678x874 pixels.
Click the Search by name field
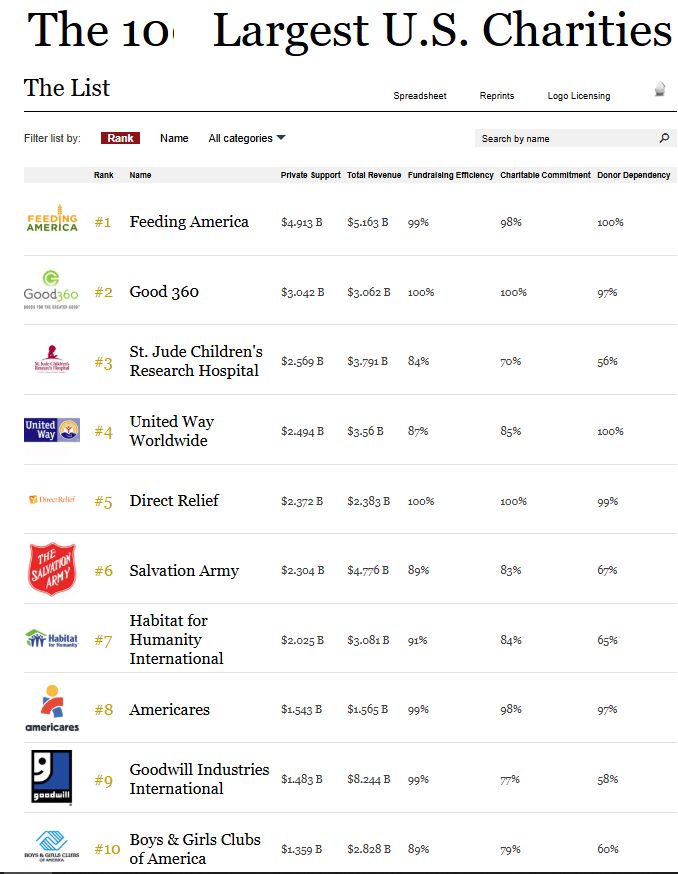[x=565, y=139]
